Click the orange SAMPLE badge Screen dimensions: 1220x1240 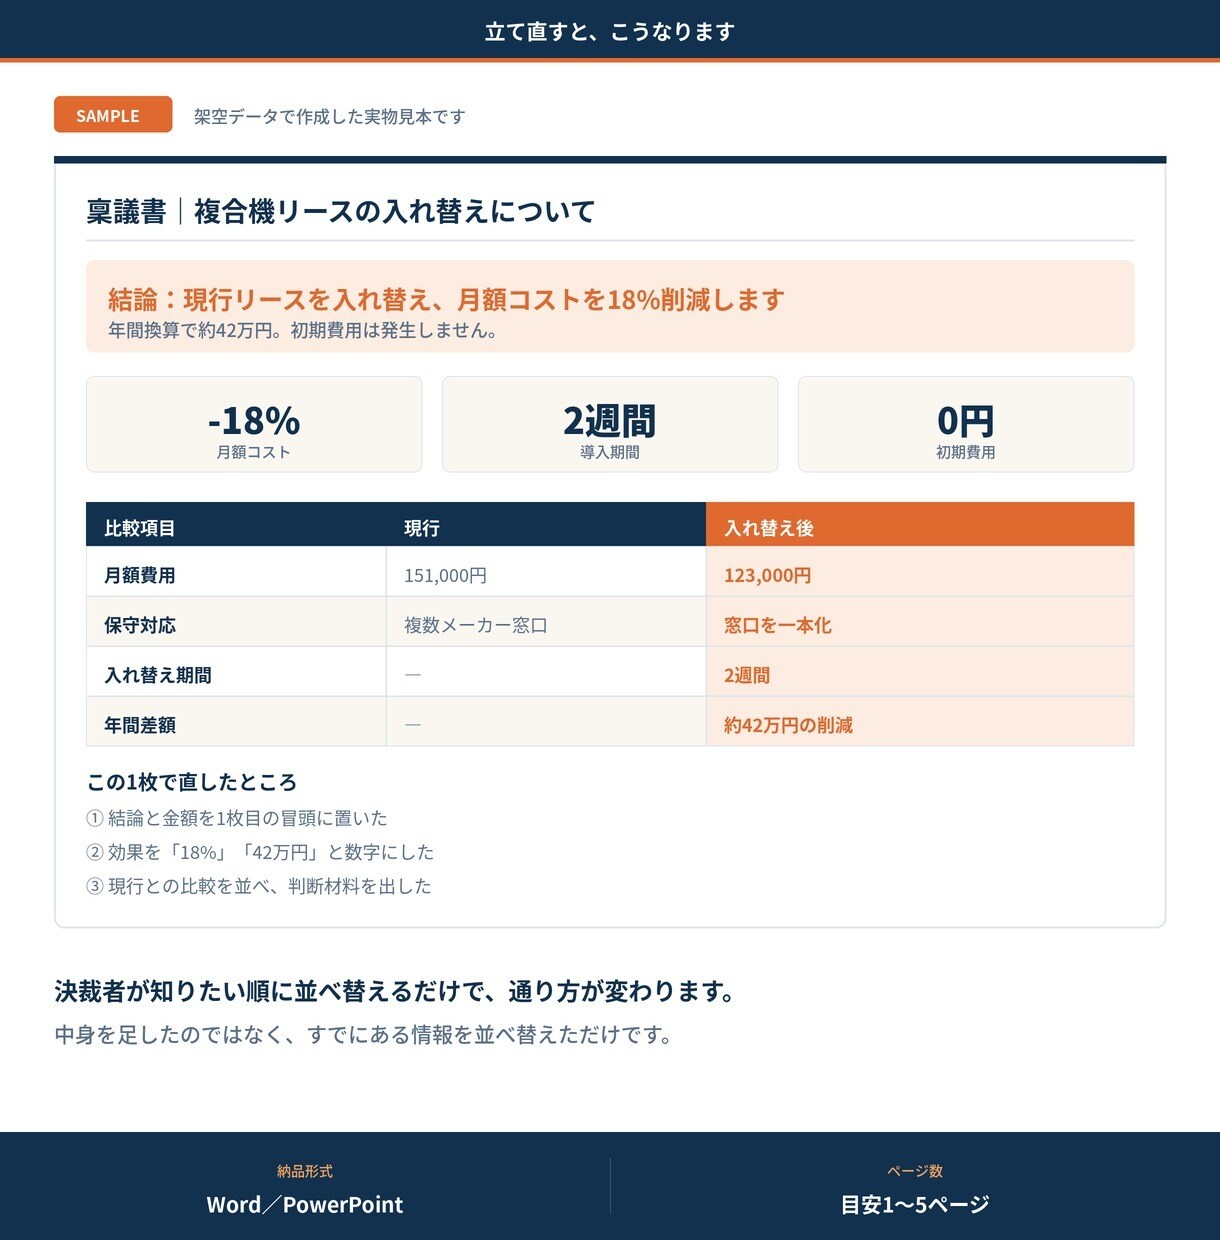point(113,115)
